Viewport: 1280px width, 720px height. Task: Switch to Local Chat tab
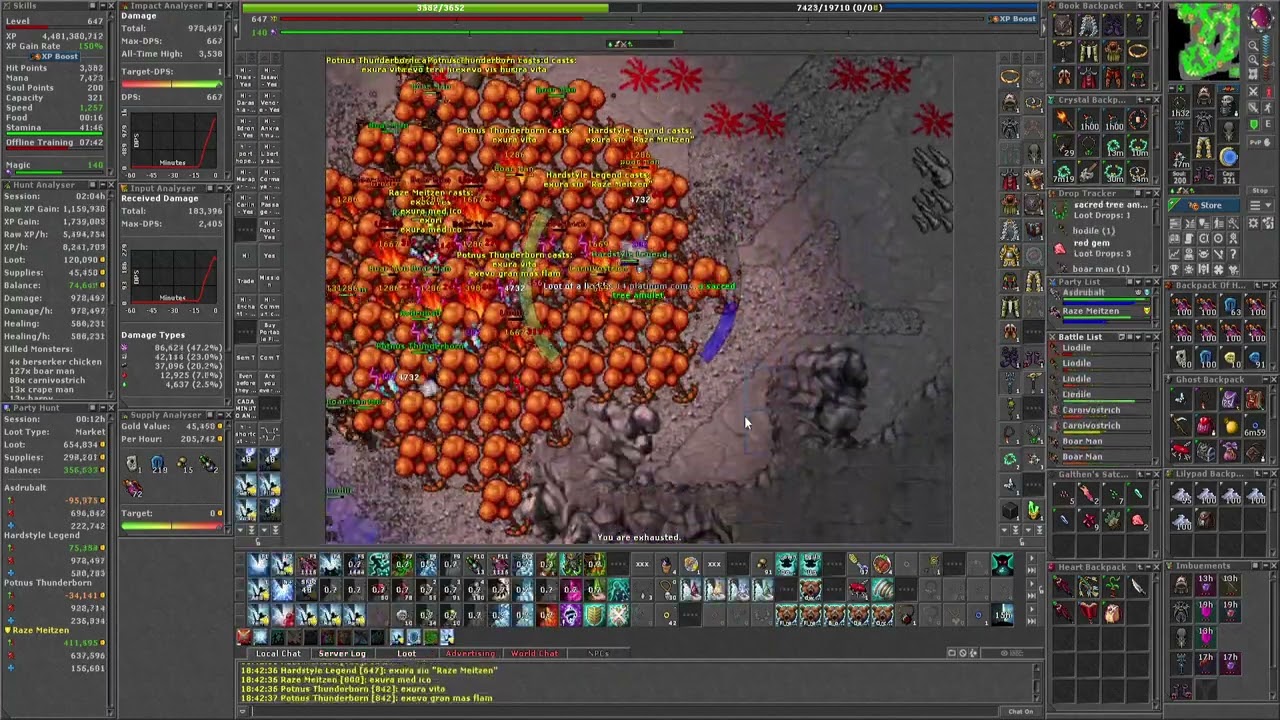click(279, 653)
